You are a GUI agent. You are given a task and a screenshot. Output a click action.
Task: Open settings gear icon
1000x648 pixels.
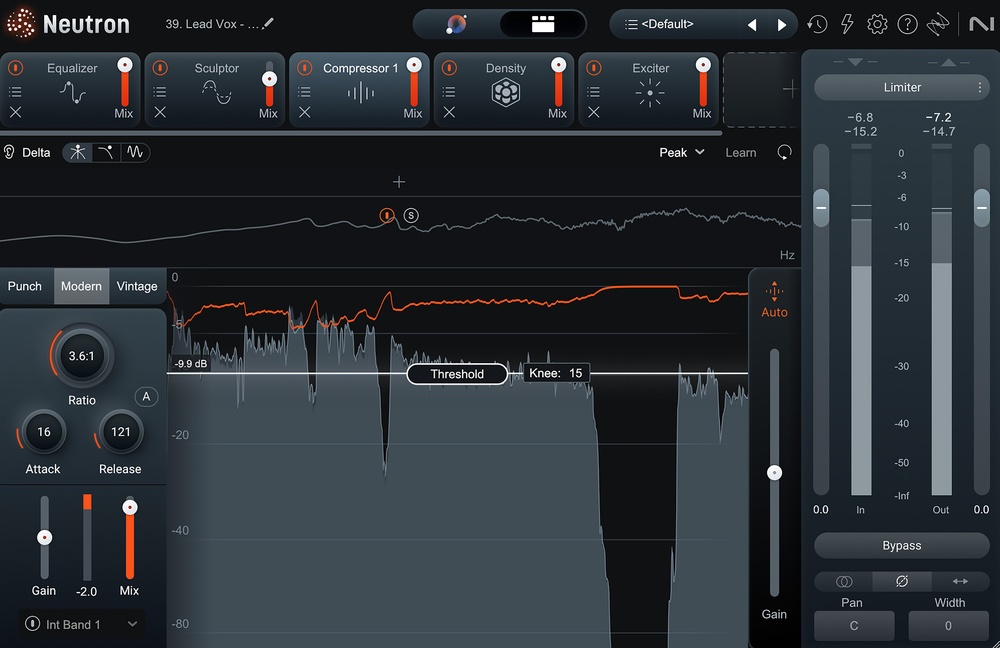tap(877, 24)
